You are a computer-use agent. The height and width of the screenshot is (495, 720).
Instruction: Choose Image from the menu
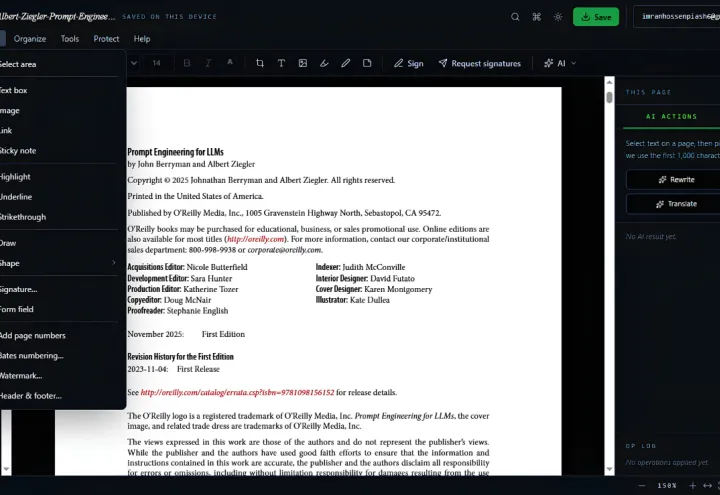[x=61, y=111]
